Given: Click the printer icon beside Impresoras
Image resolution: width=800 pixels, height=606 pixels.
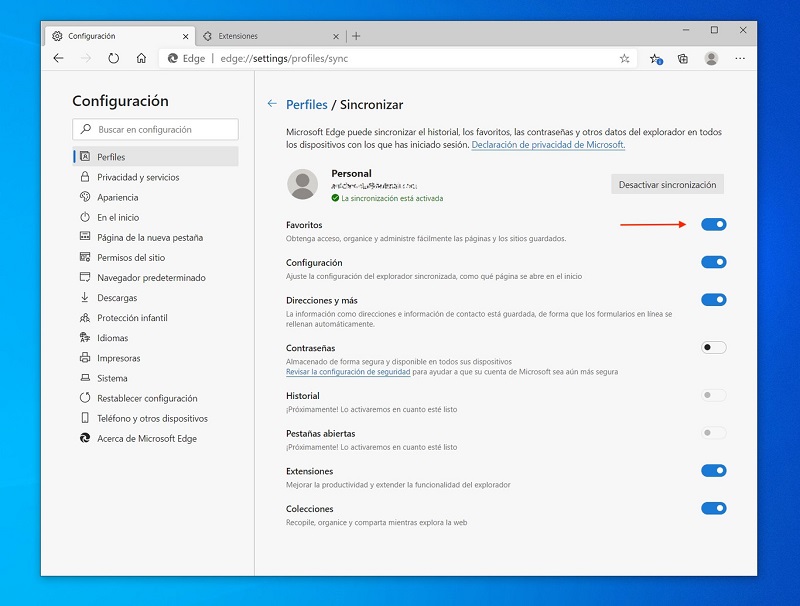Looking at the screenshot, I should point(85,358).
